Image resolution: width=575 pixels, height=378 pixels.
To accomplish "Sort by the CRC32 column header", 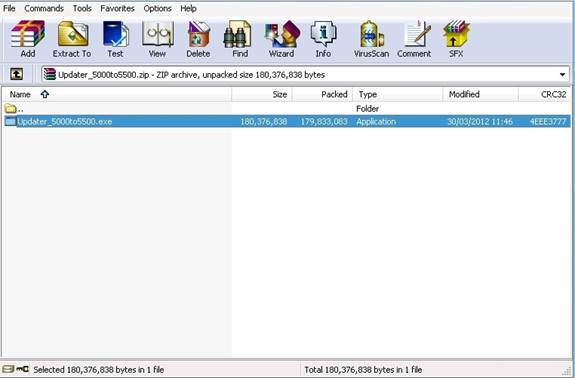I will pyautogui.click(x=545, y=94).
